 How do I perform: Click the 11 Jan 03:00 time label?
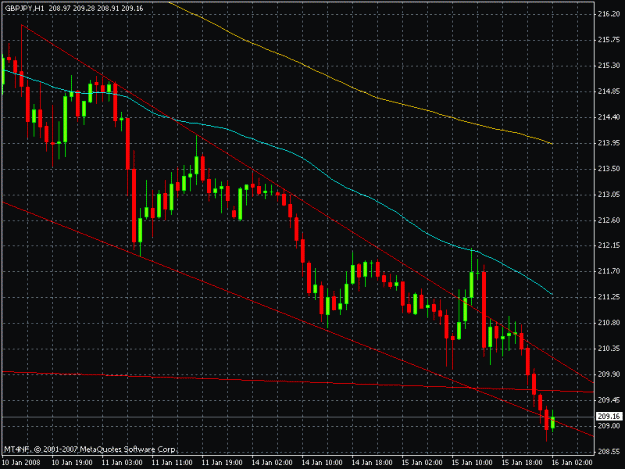(122, 462)
